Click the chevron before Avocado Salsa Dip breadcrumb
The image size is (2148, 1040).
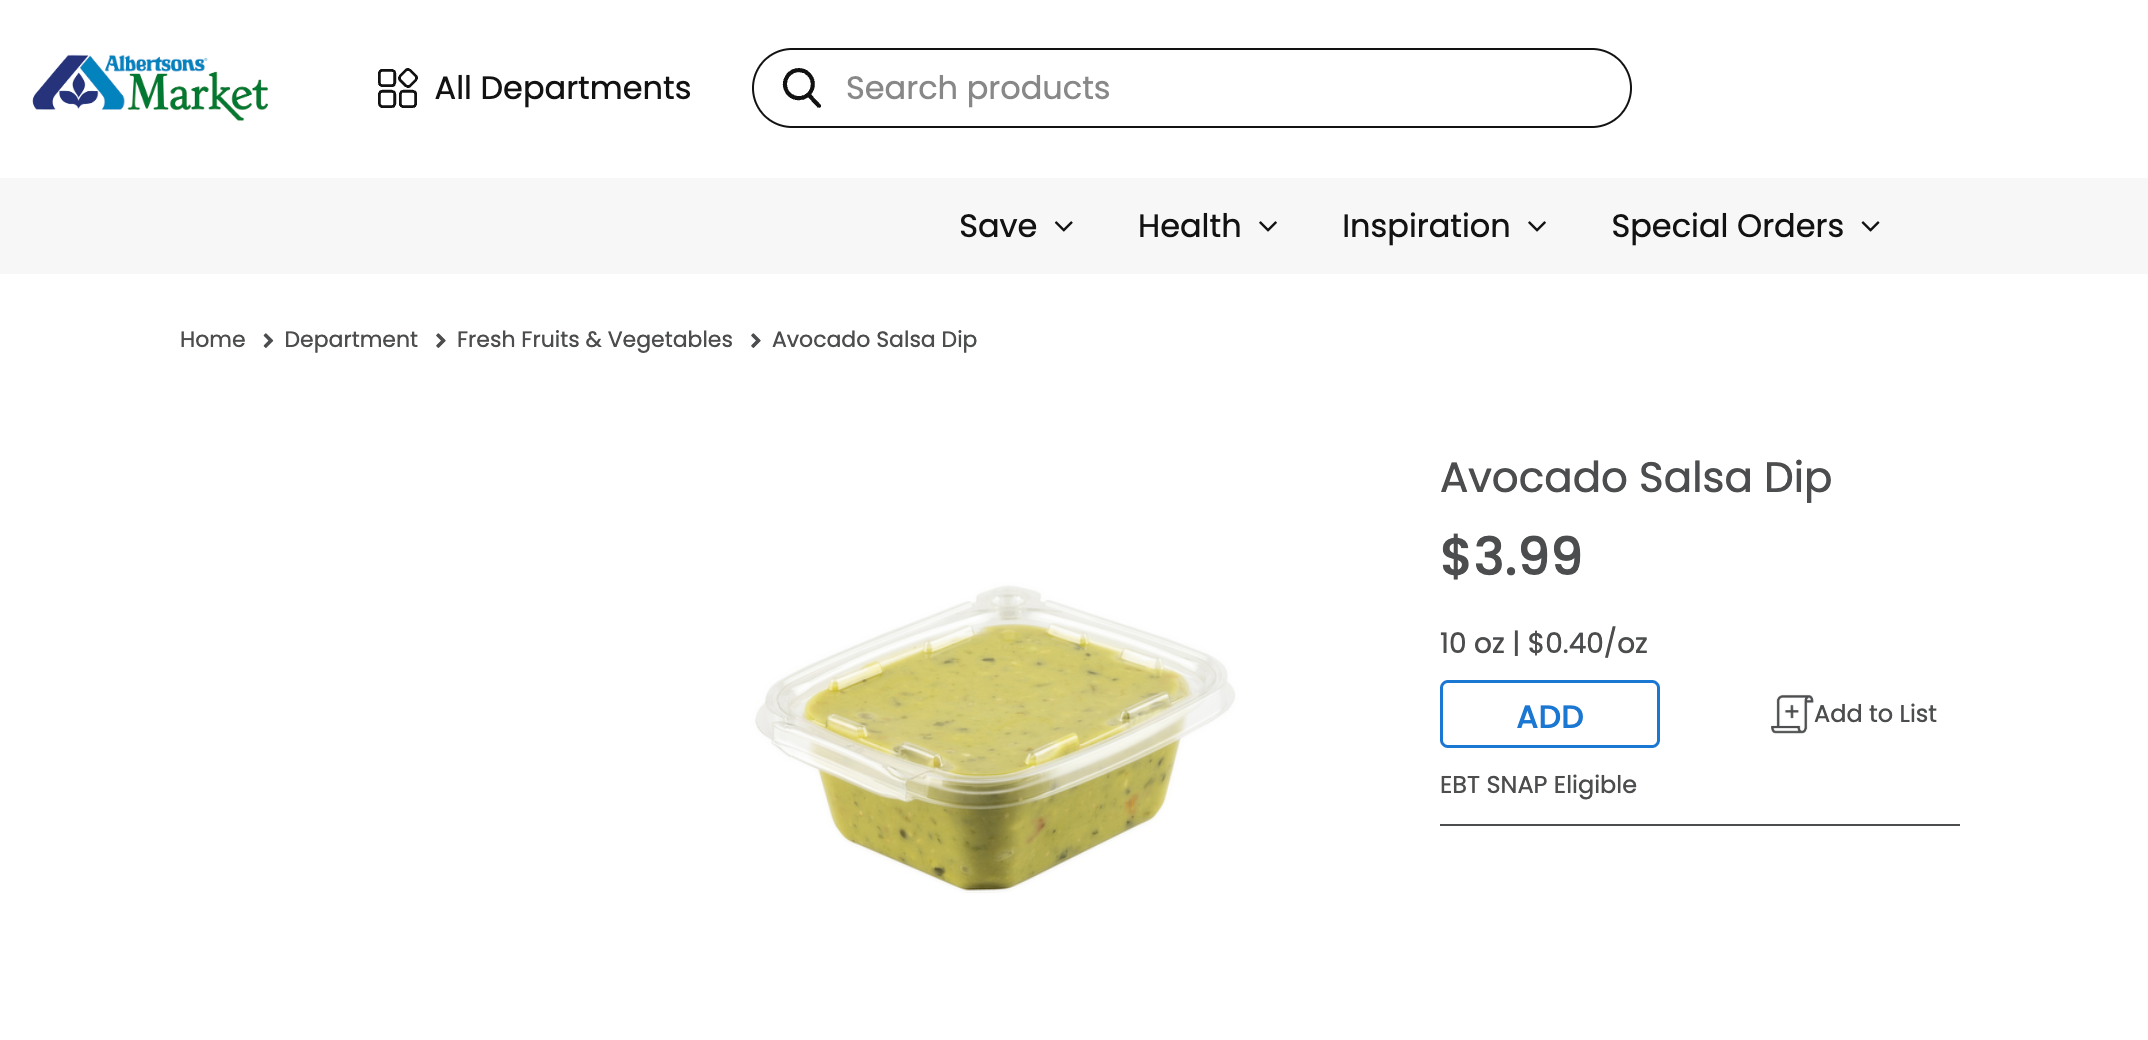pyautogui.click(x=755, y=341)
